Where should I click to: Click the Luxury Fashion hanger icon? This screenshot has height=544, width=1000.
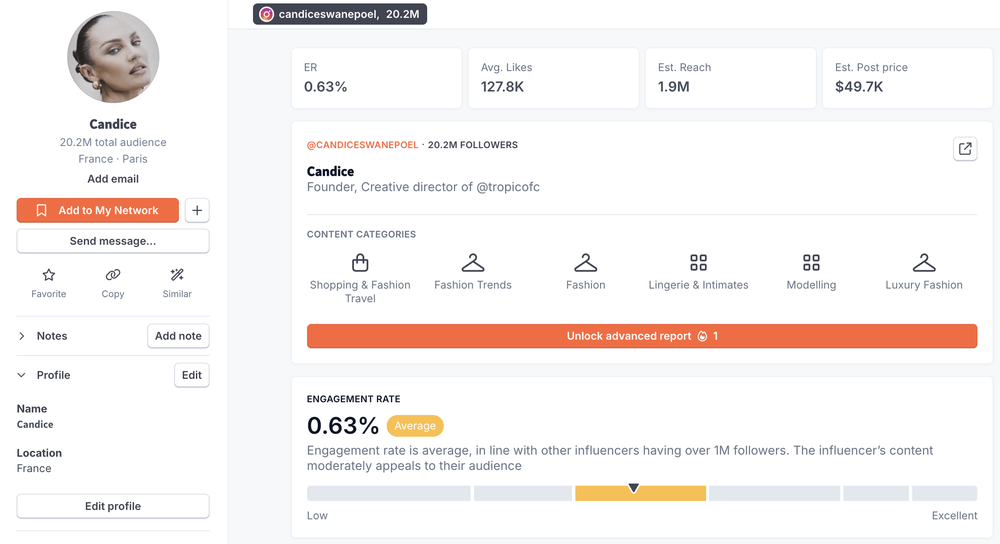[923, 263]
